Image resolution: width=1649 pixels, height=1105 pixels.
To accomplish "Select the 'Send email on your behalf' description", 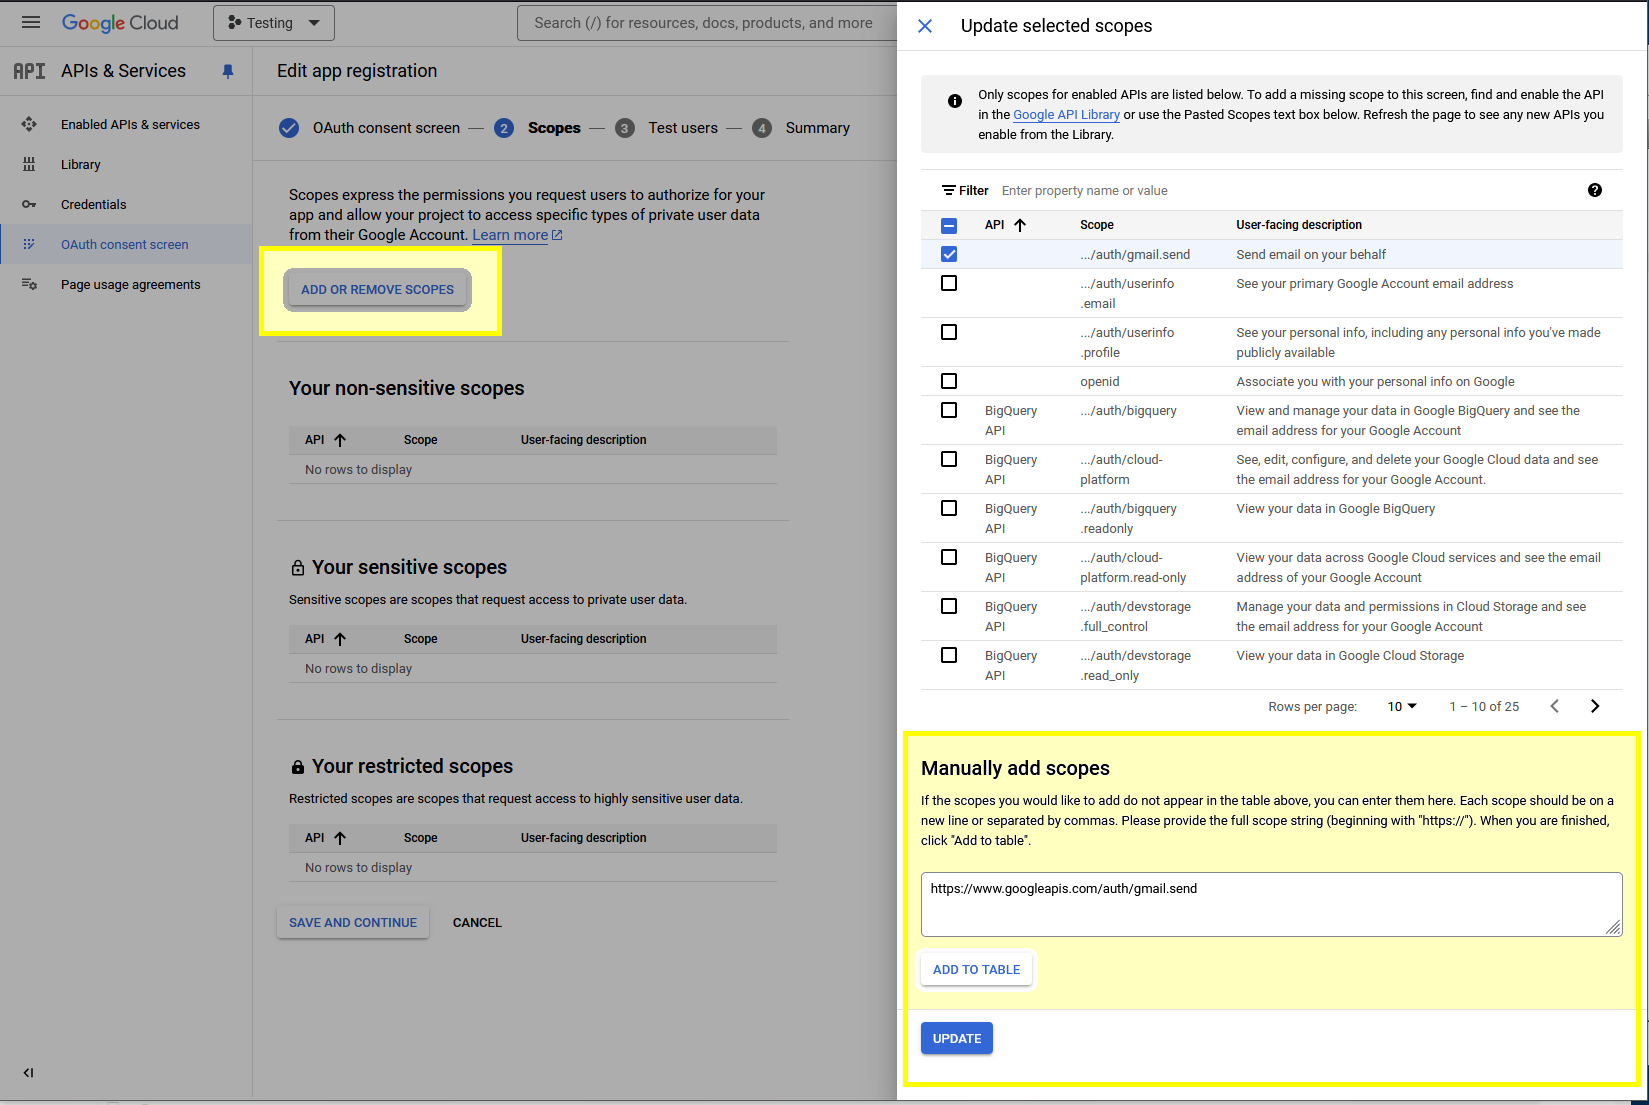I will [1311, 255].
